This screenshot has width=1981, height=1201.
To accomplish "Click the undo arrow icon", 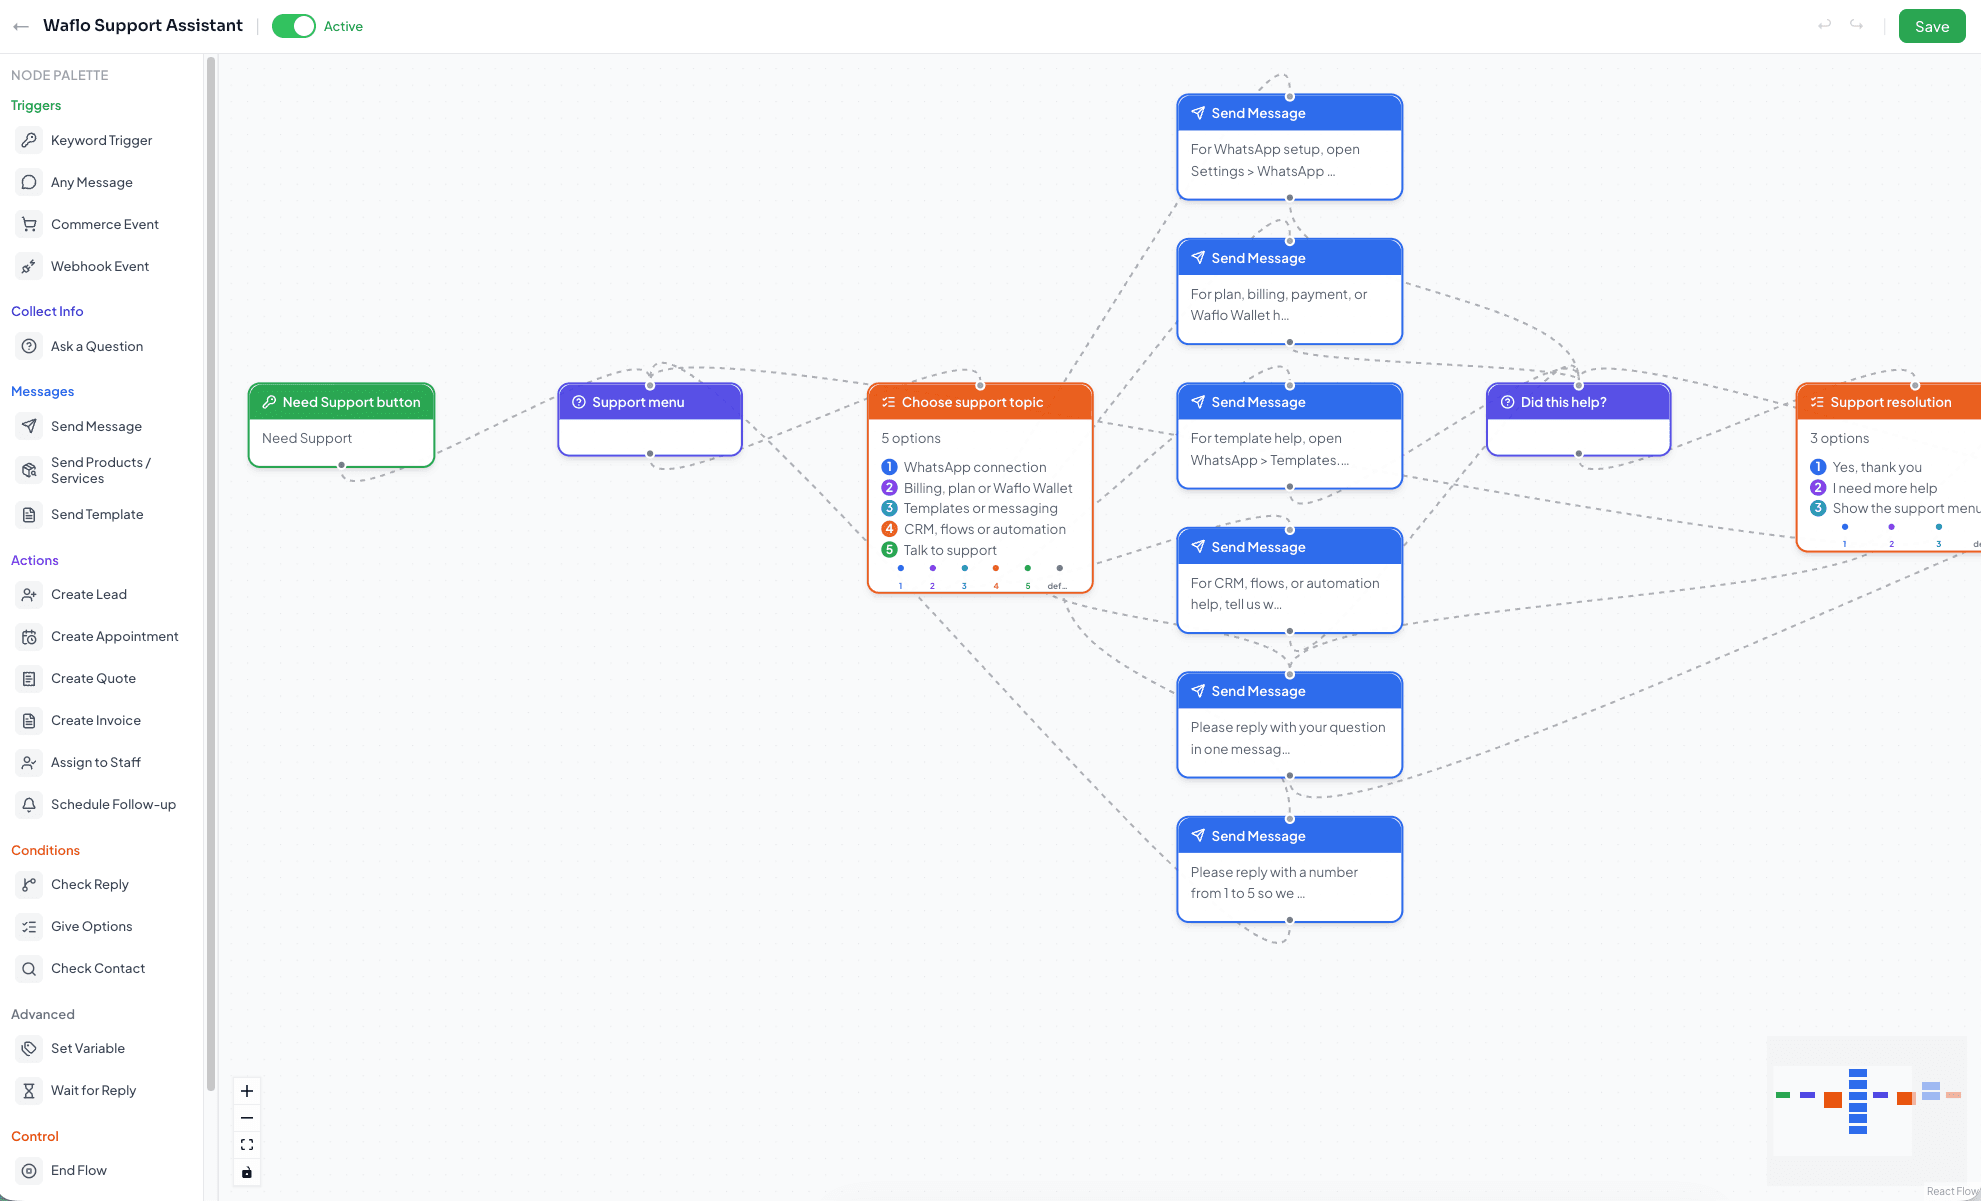I will [x=1824, y=25].
